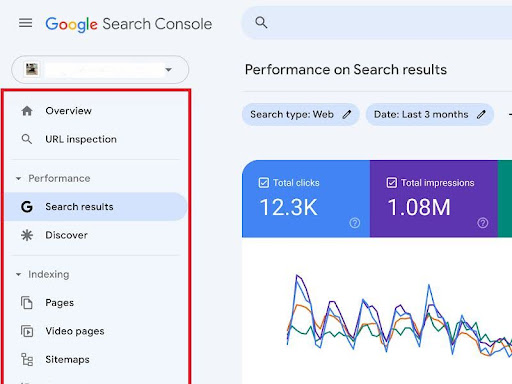This screenshot has width=512, height=384.
Task: Click the Total clicks 12.3K card
Action: tap(306, 199)
